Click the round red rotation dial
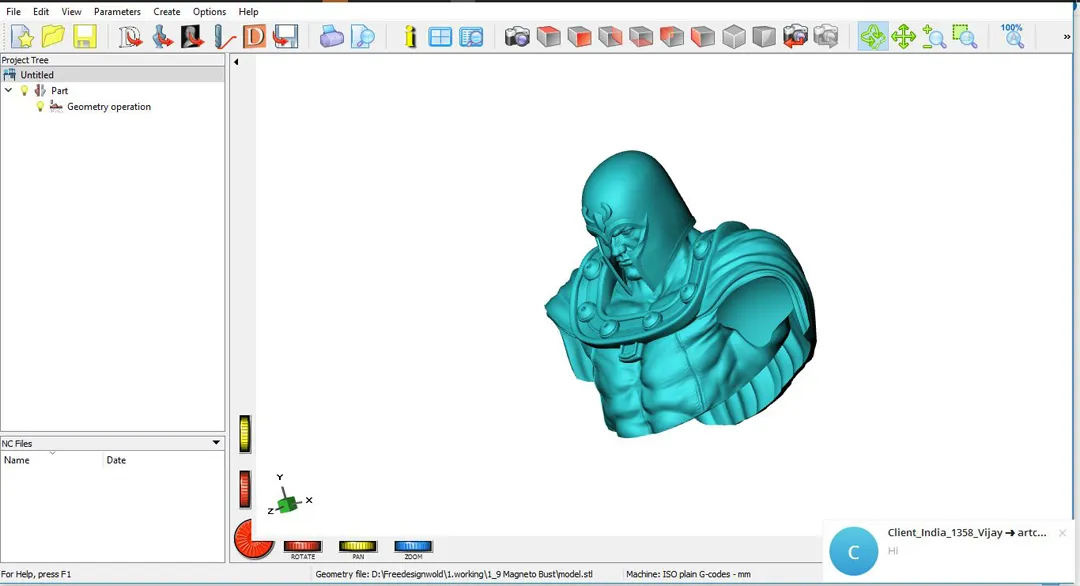 [253, 539]
